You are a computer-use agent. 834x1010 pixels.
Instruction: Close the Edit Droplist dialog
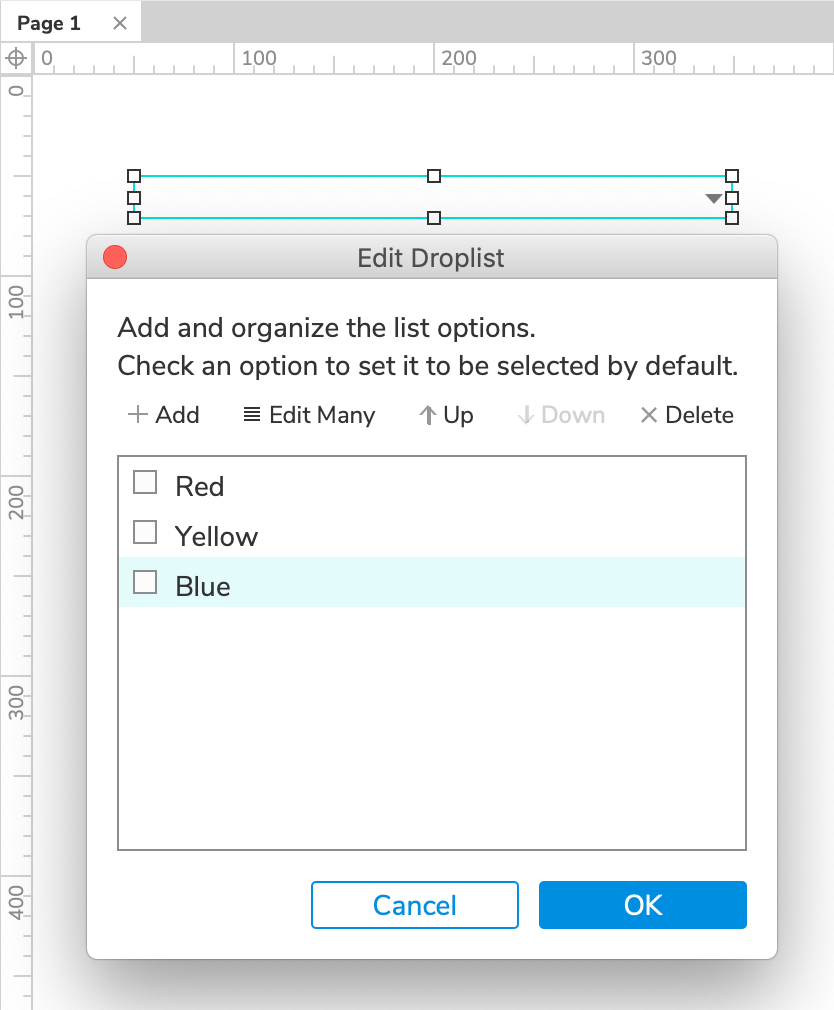[x=115, y=258]
